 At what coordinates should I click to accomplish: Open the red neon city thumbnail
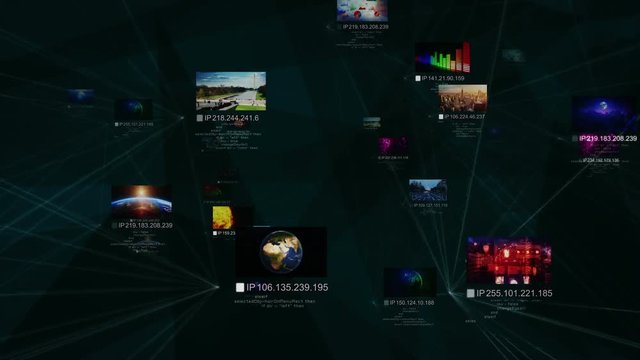click(509, 260)
